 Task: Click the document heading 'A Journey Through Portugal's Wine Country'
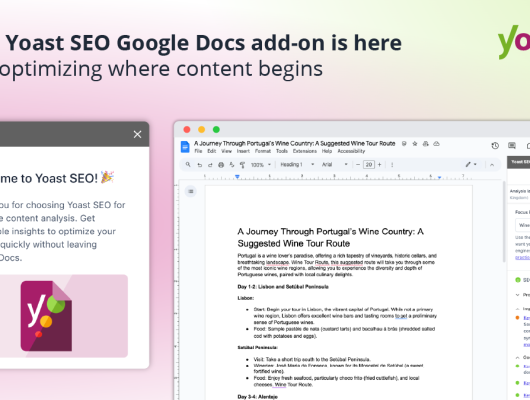pos(331,237)
